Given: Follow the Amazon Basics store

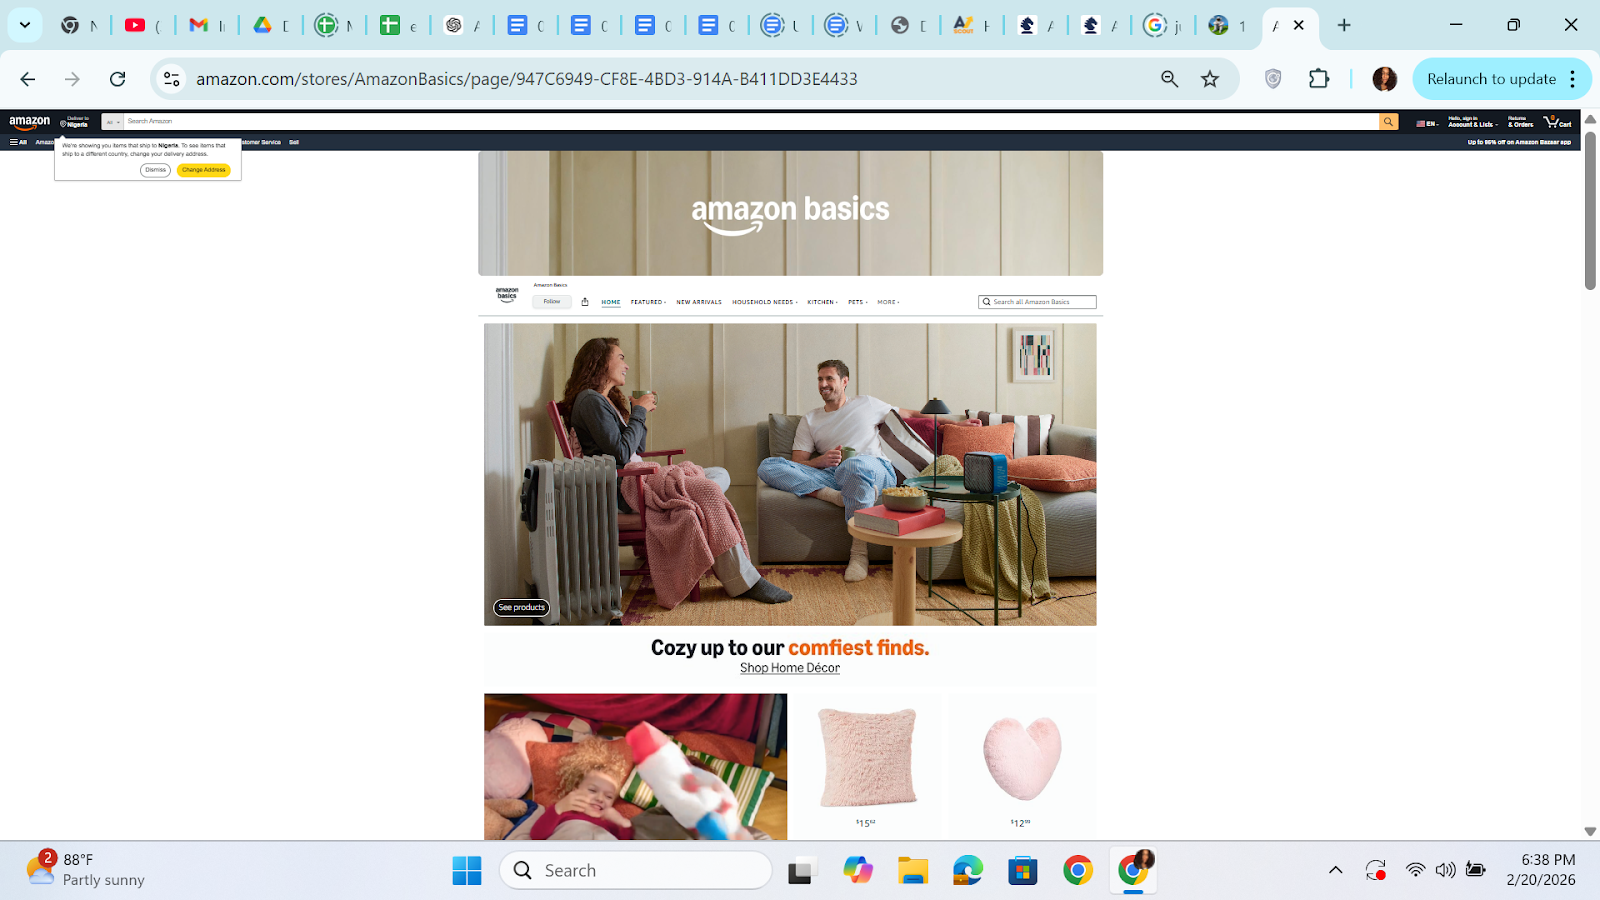Looking at the screenshot, I should point(552,301).
